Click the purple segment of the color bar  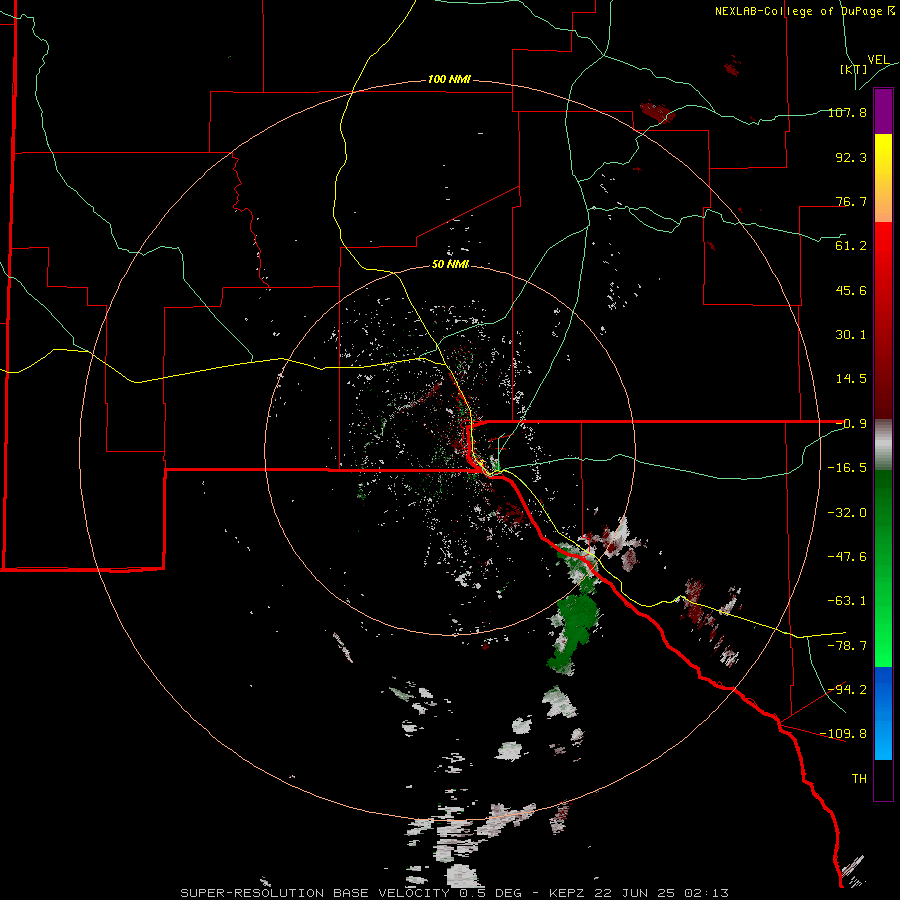[x=883, y=111]
